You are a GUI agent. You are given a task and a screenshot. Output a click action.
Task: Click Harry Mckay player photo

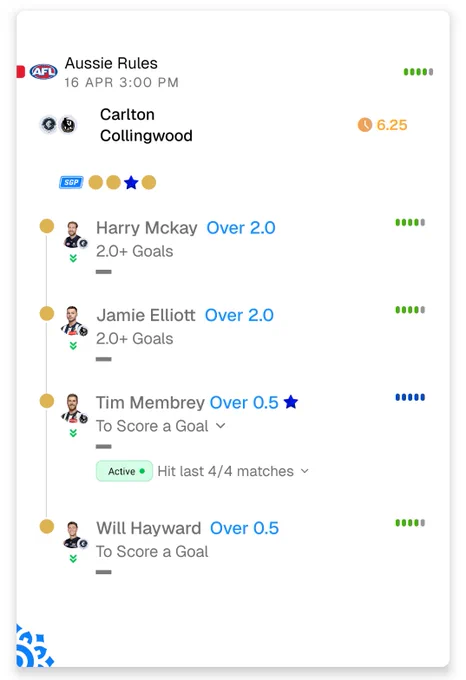74,235
